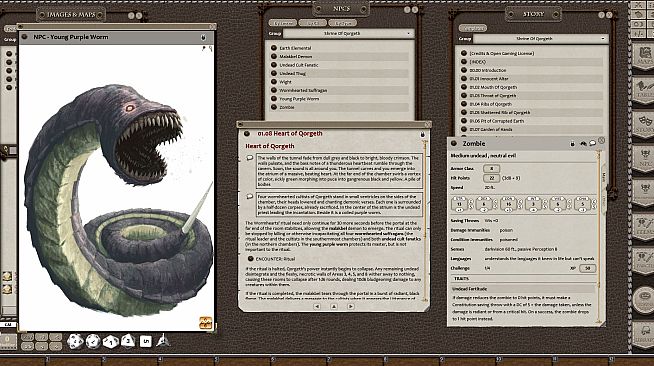Viewport: 654px width, 366px height.
Task: Click the third filter button in NPCs window
Action: 342,23
